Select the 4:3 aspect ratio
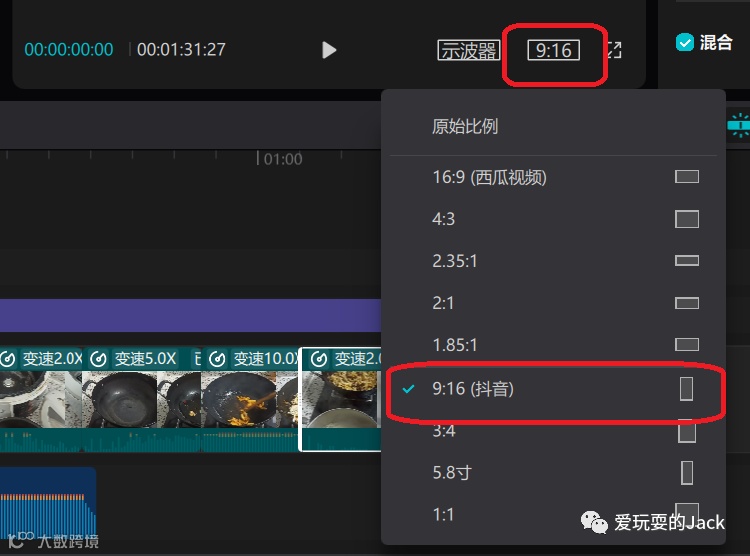This screenshot has height=556, width=750. [x=553, y=219]
